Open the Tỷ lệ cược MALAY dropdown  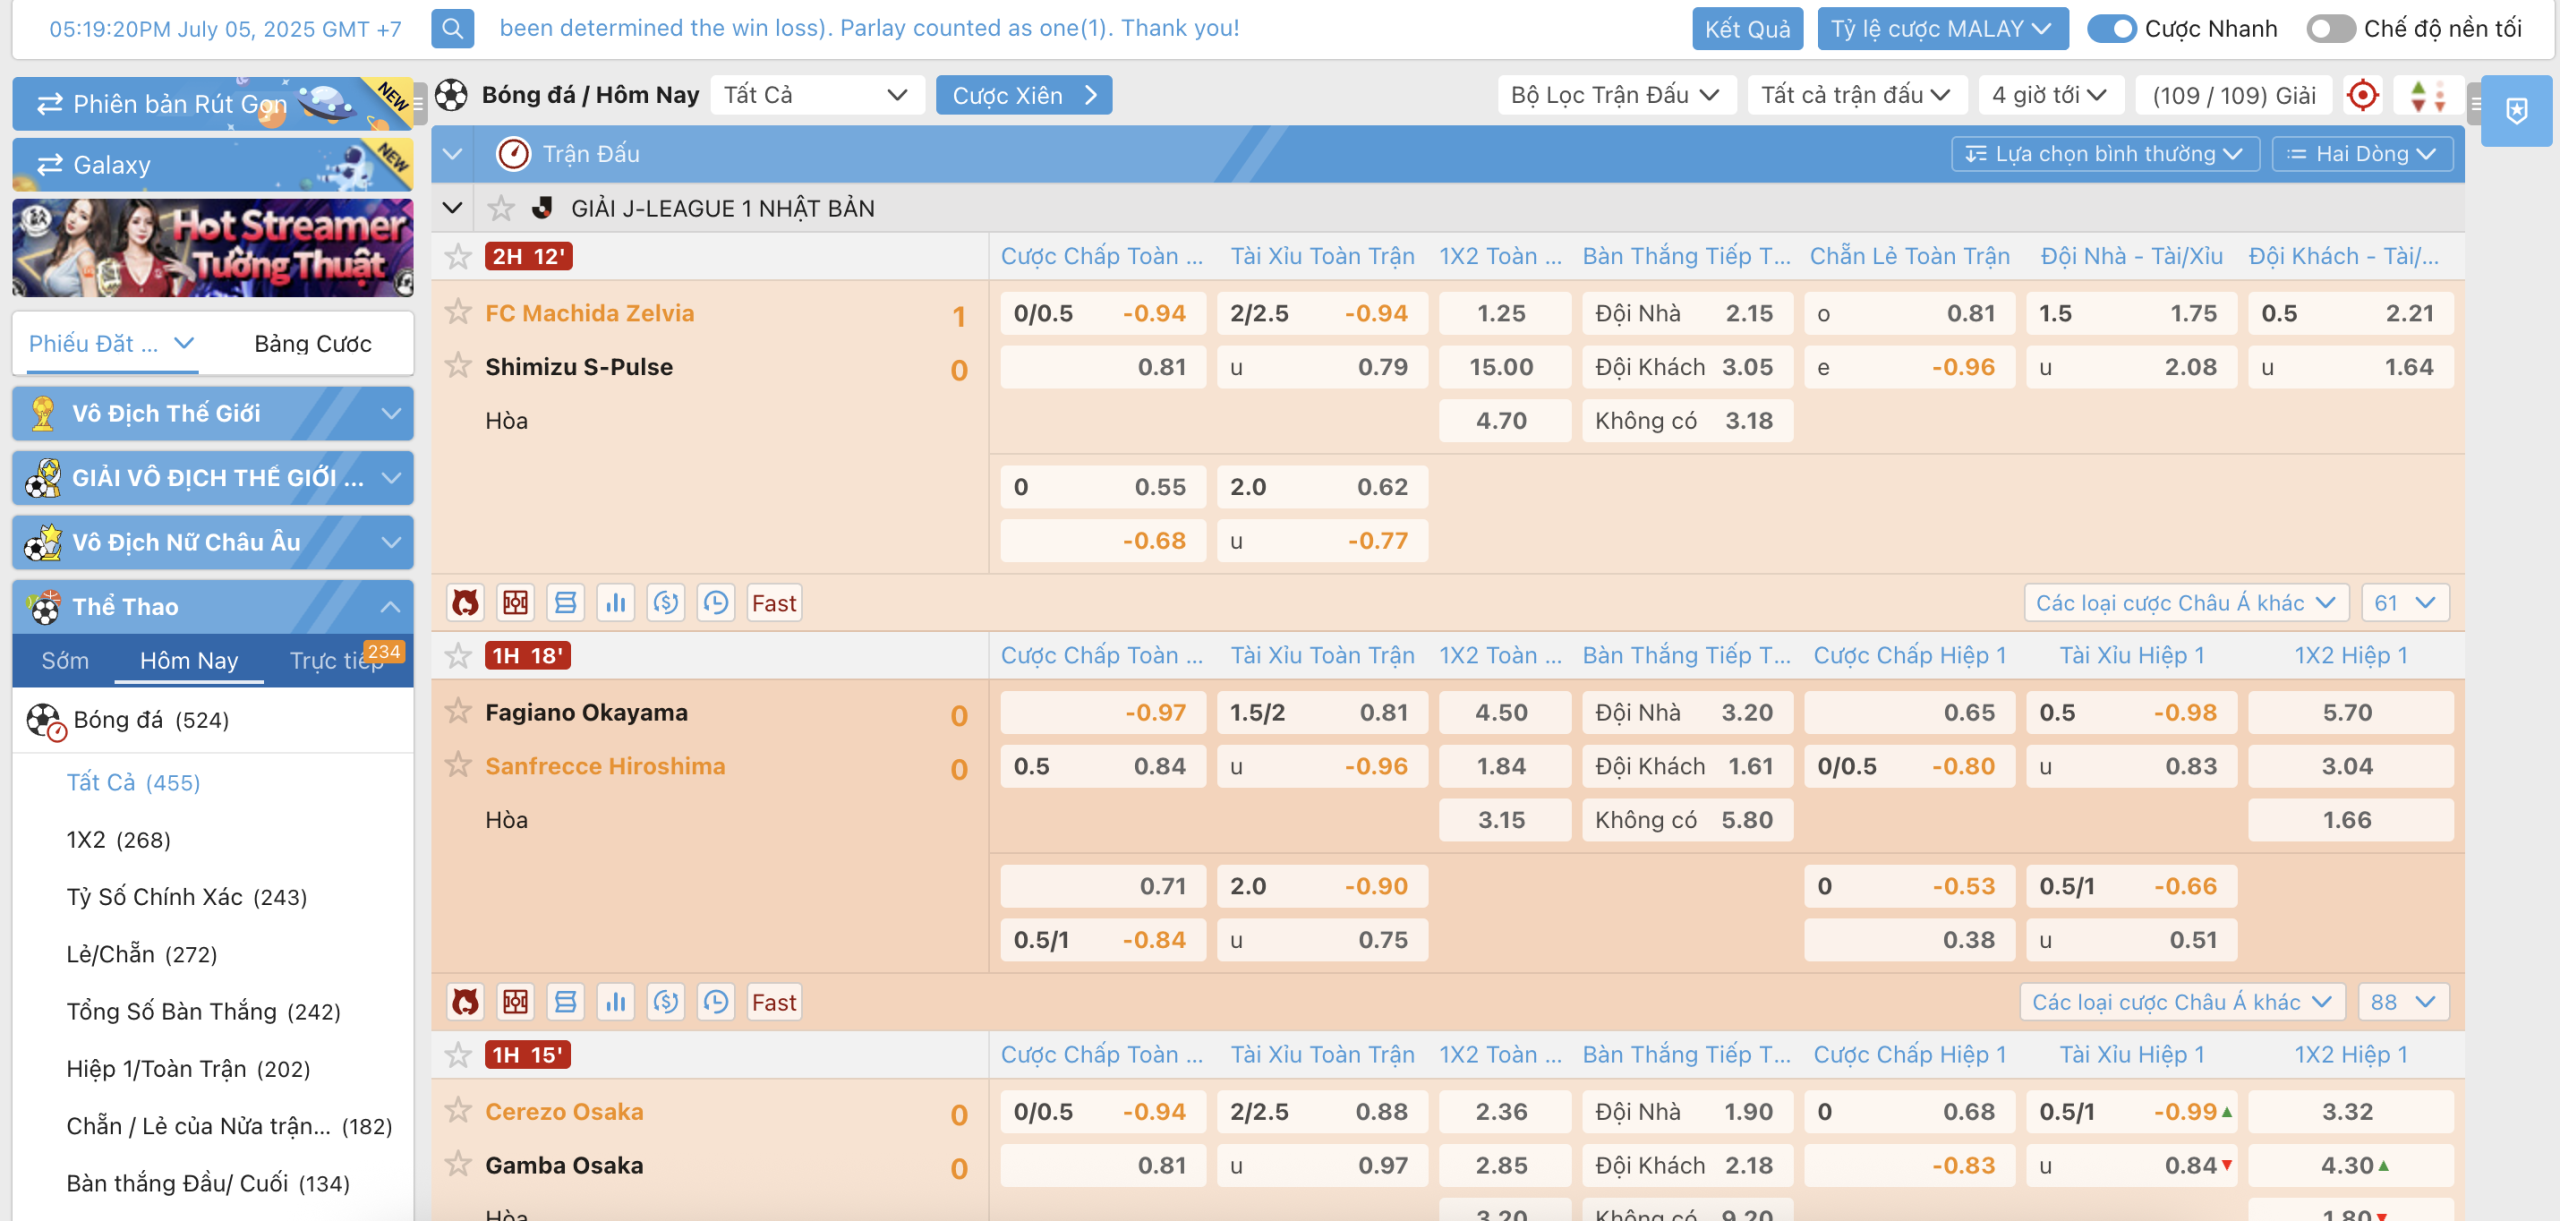pos(1942,29)
